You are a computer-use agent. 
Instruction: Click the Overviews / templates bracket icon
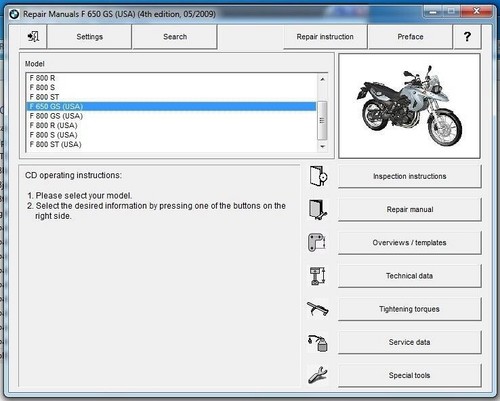pyautogui.click(x=317, y=242)
